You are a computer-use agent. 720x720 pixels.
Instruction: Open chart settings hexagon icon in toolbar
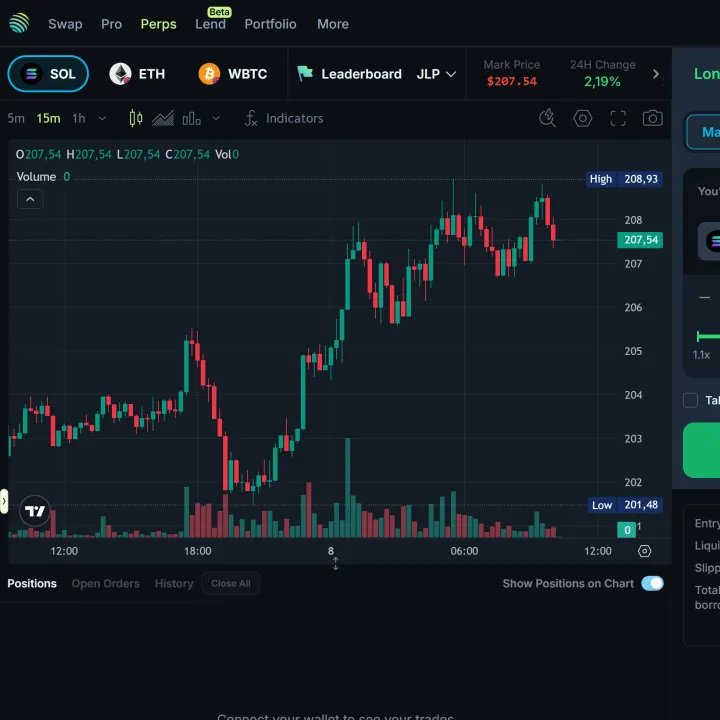pos(582,118)
